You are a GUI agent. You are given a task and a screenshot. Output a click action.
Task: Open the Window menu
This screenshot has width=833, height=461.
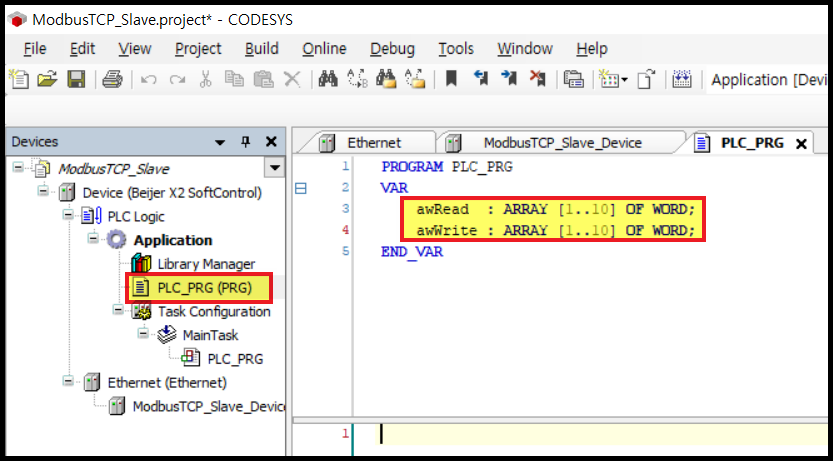point(525,49)
